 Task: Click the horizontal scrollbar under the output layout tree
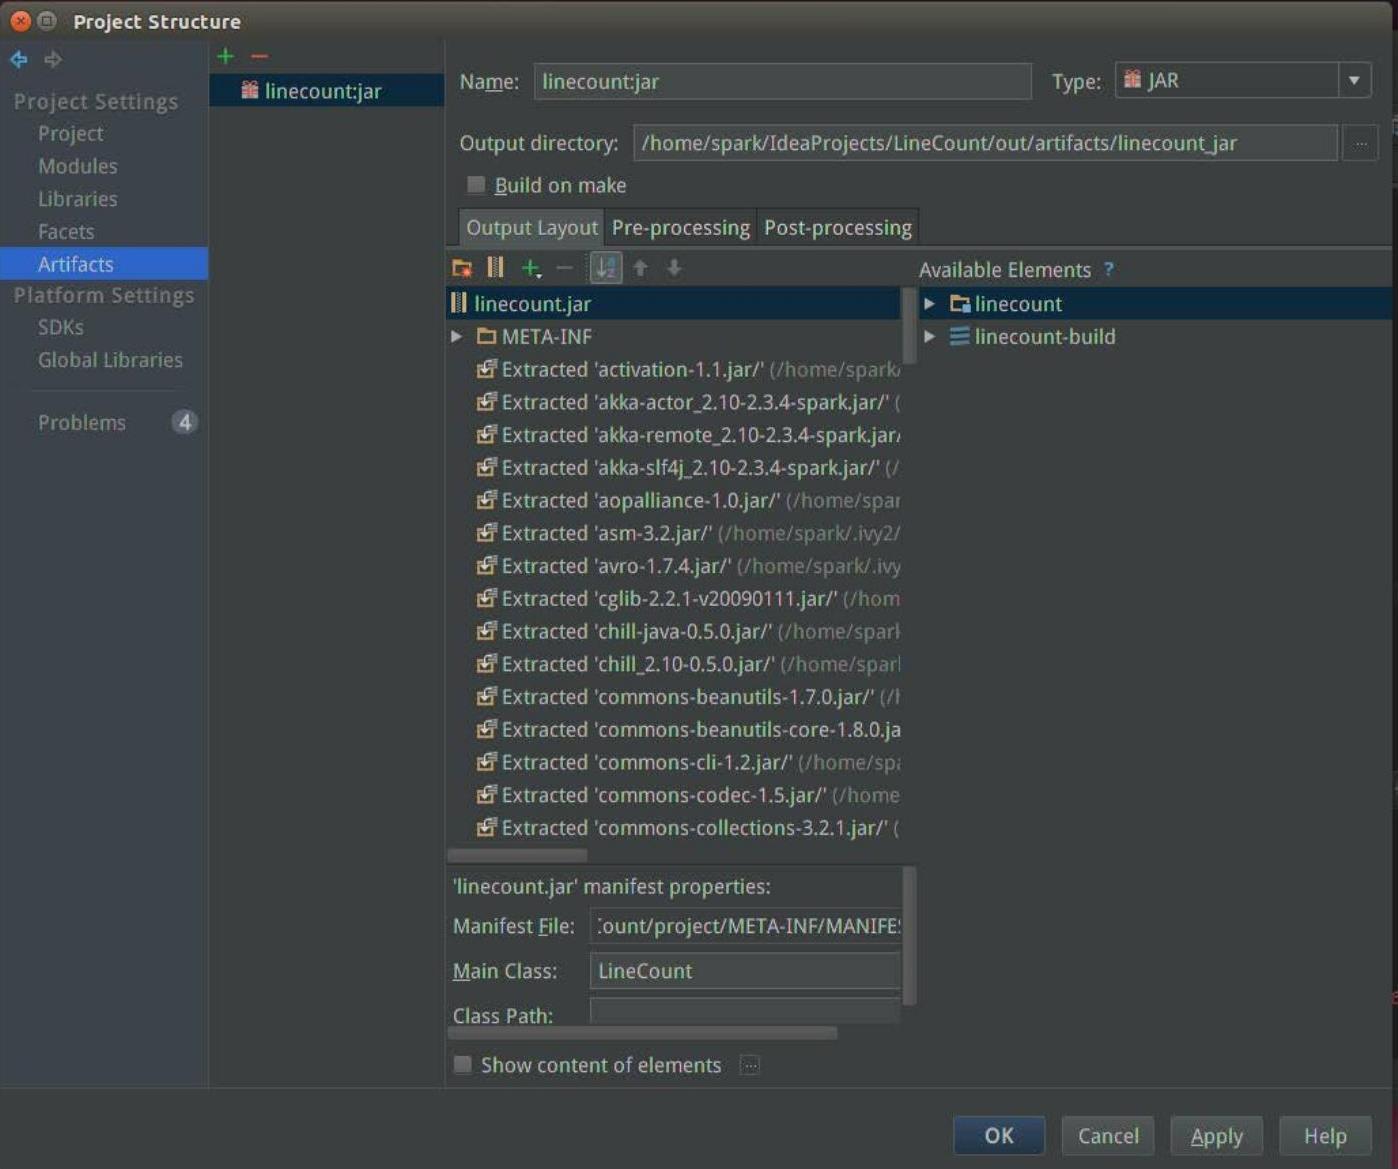click(518, 856)
